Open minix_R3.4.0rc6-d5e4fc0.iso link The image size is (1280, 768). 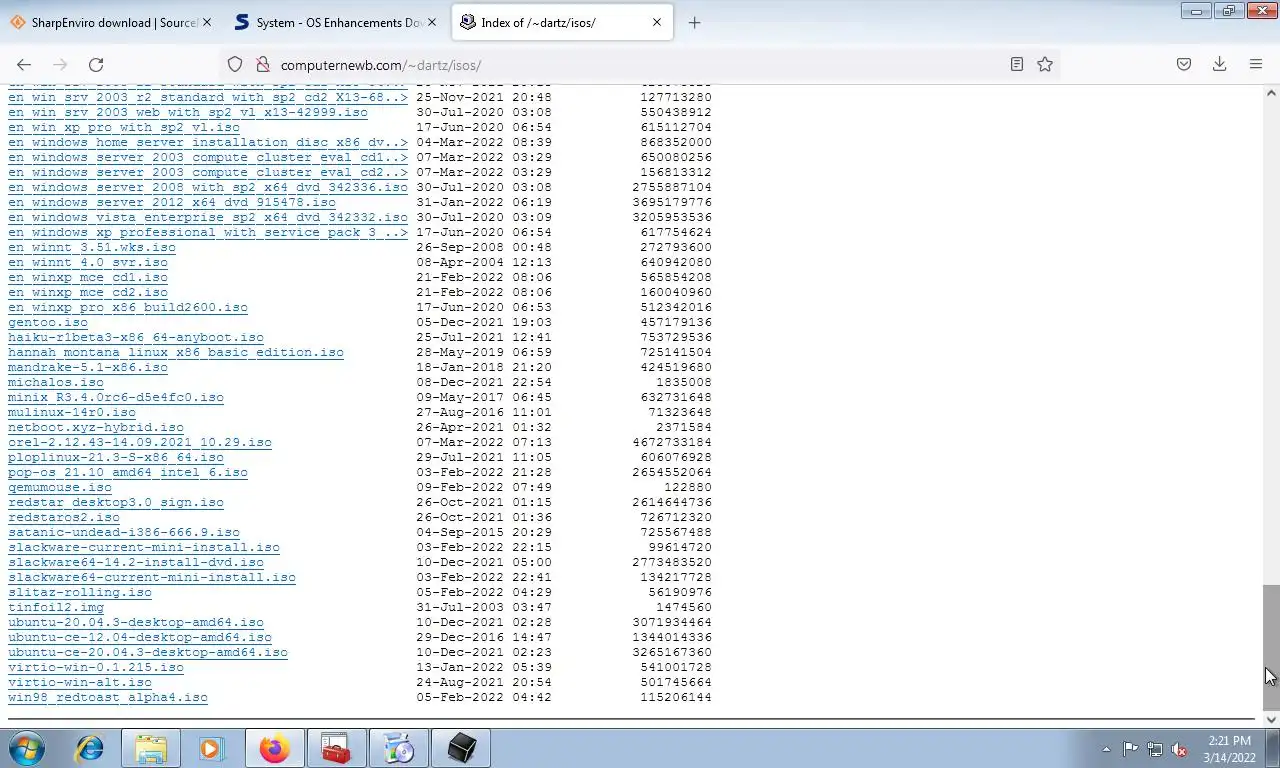pyautogui.click(x=116, y=397)
